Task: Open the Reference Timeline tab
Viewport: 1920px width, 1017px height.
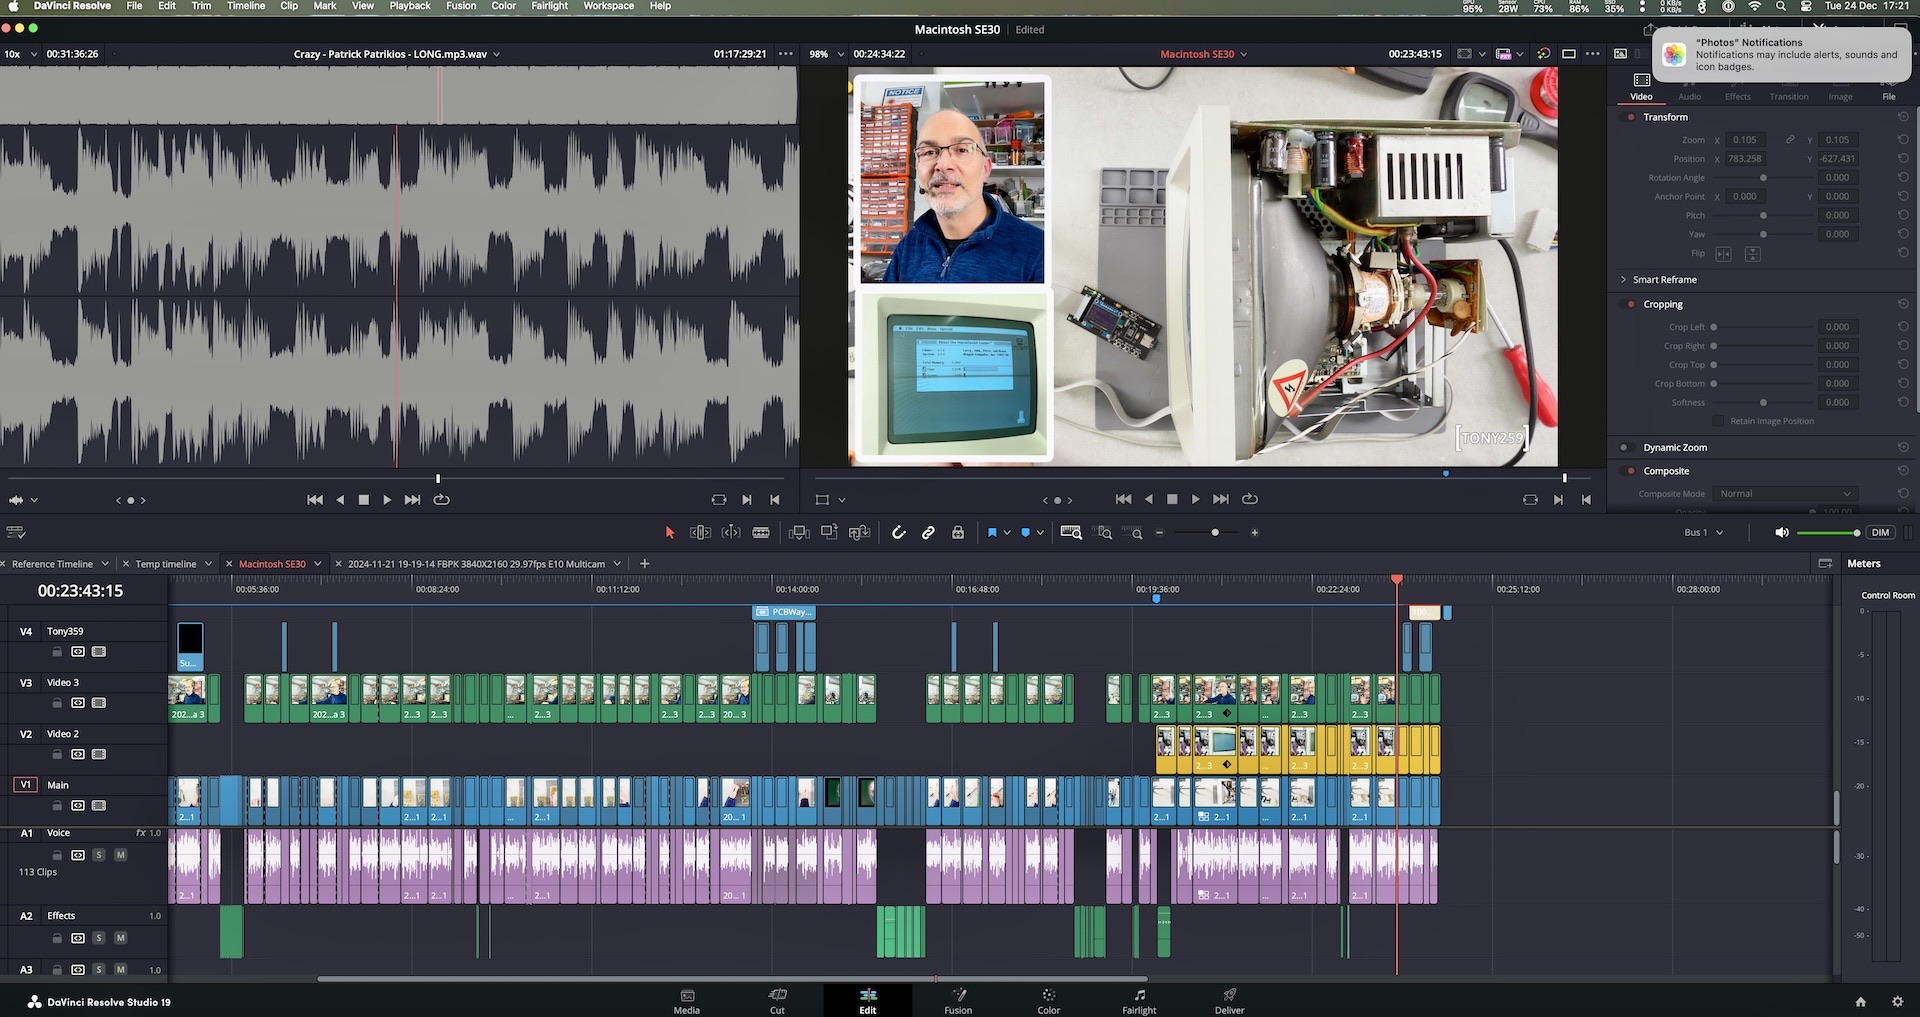Action: [x=52, y=564]
